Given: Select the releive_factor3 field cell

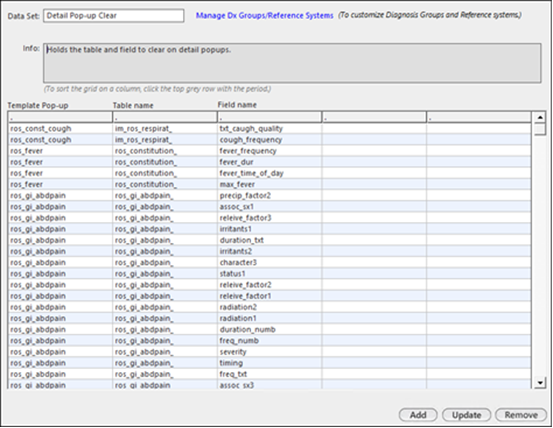Looking at the screenshot, I should (x=269, y=218).
